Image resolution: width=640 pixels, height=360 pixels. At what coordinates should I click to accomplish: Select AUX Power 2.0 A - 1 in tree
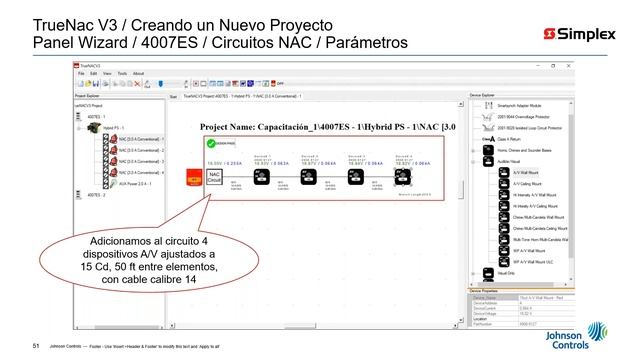point(135,184)
